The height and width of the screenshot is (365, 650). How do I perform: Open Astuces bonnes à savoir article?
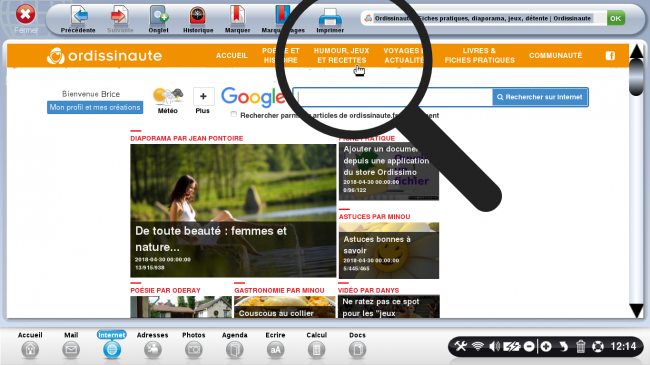click(389, 251)
